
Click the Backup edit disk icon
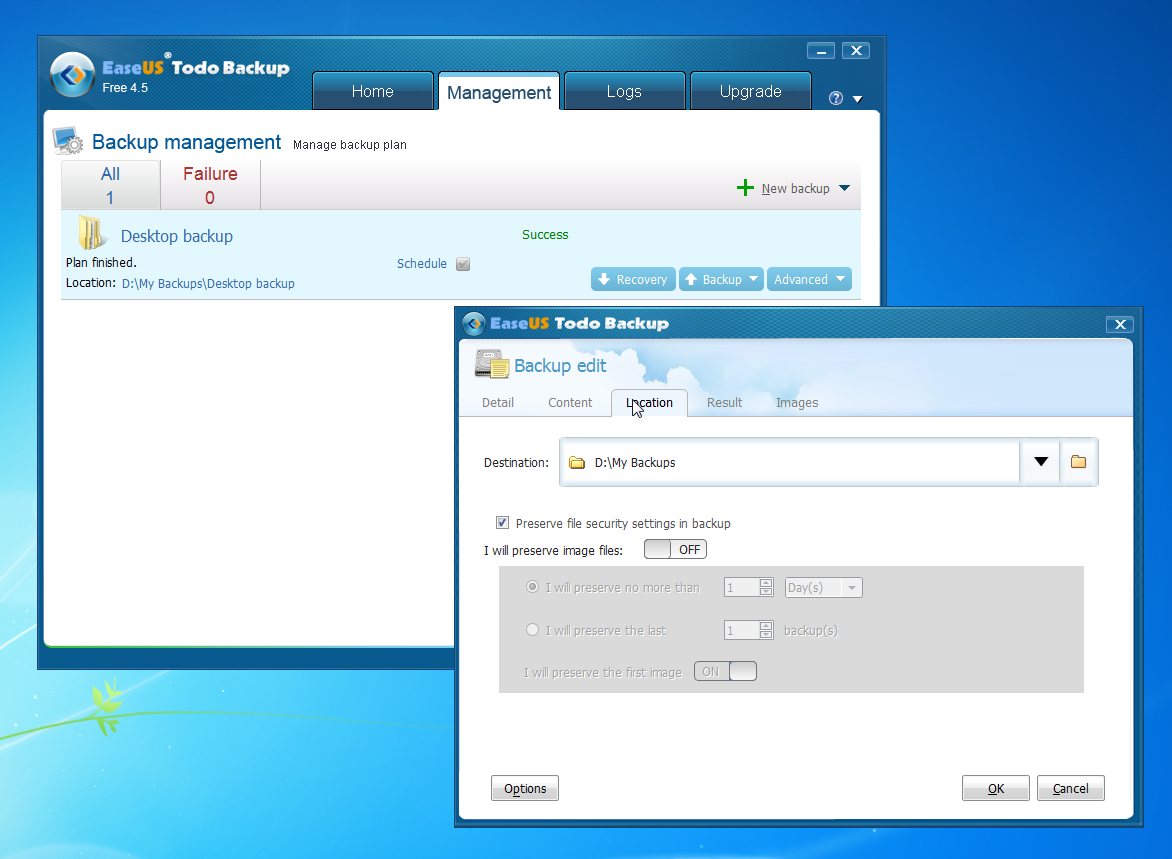492,363
